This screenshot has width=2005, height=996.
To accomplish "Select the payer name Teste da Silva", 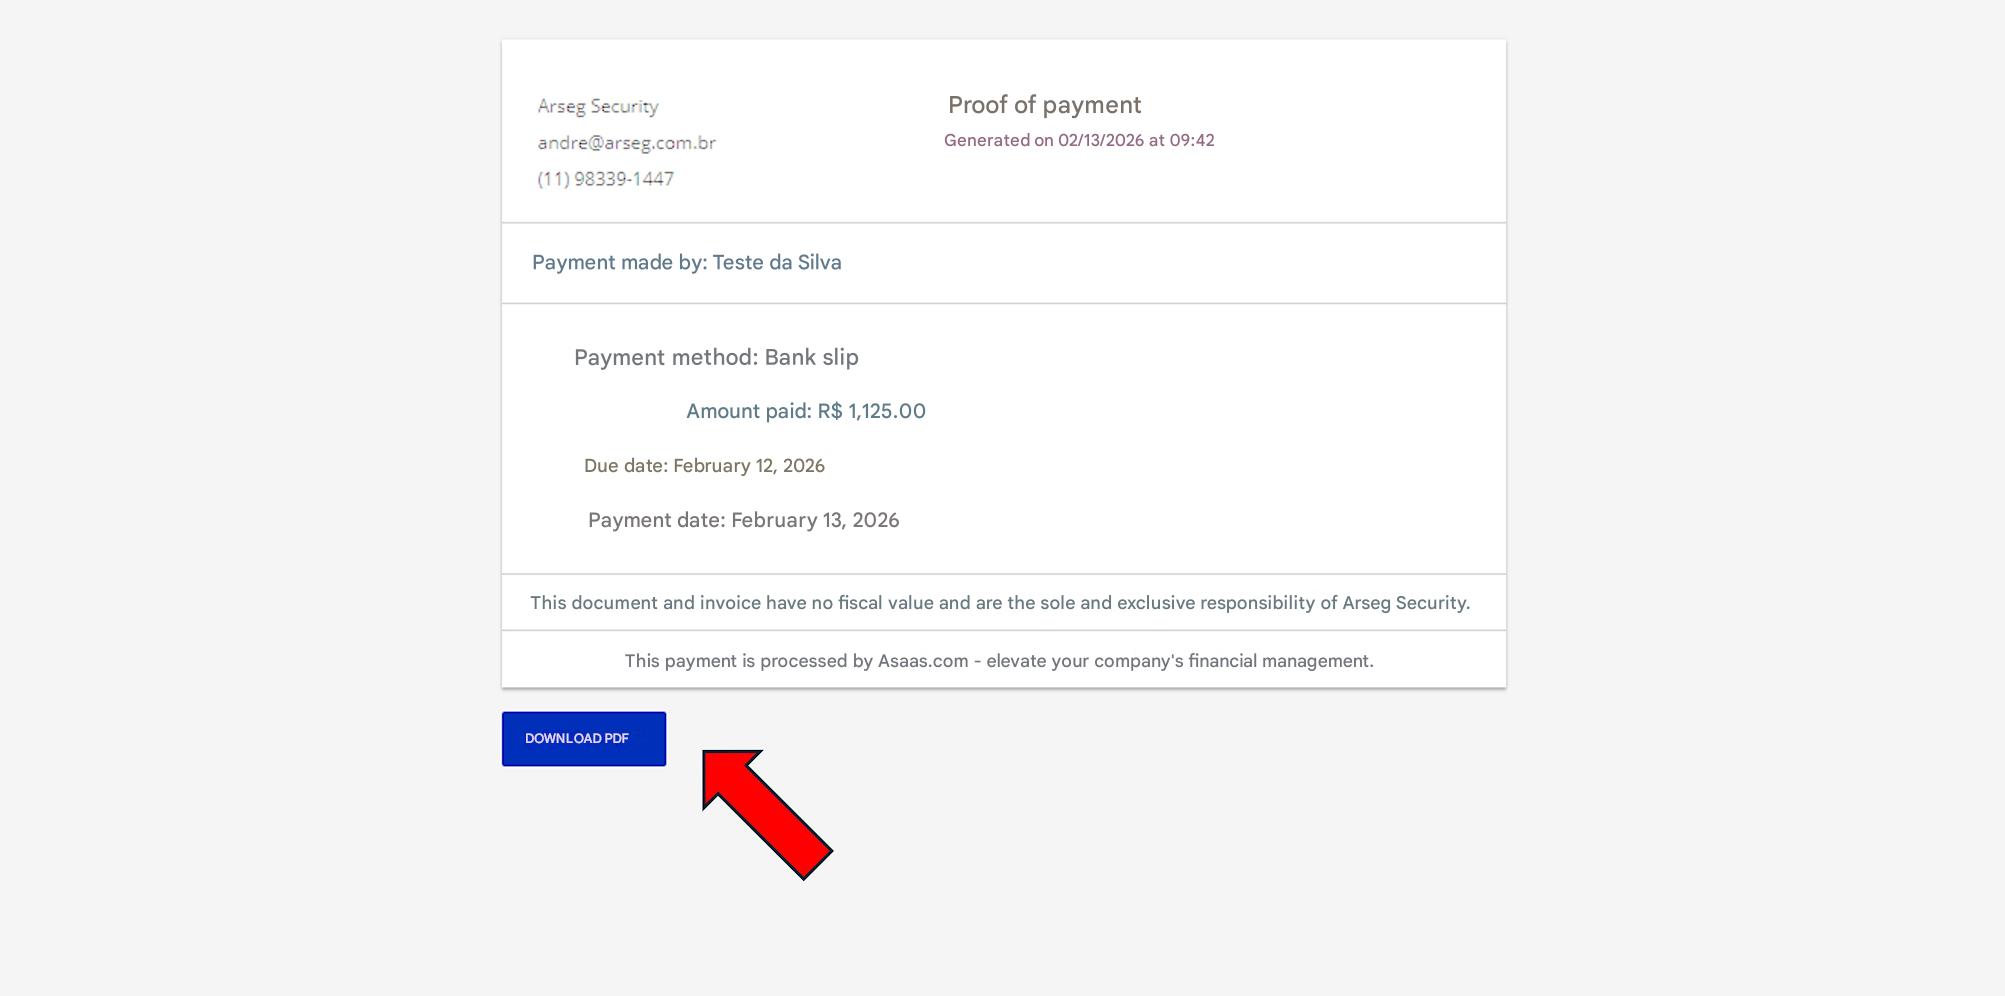I will click(777, 263).
